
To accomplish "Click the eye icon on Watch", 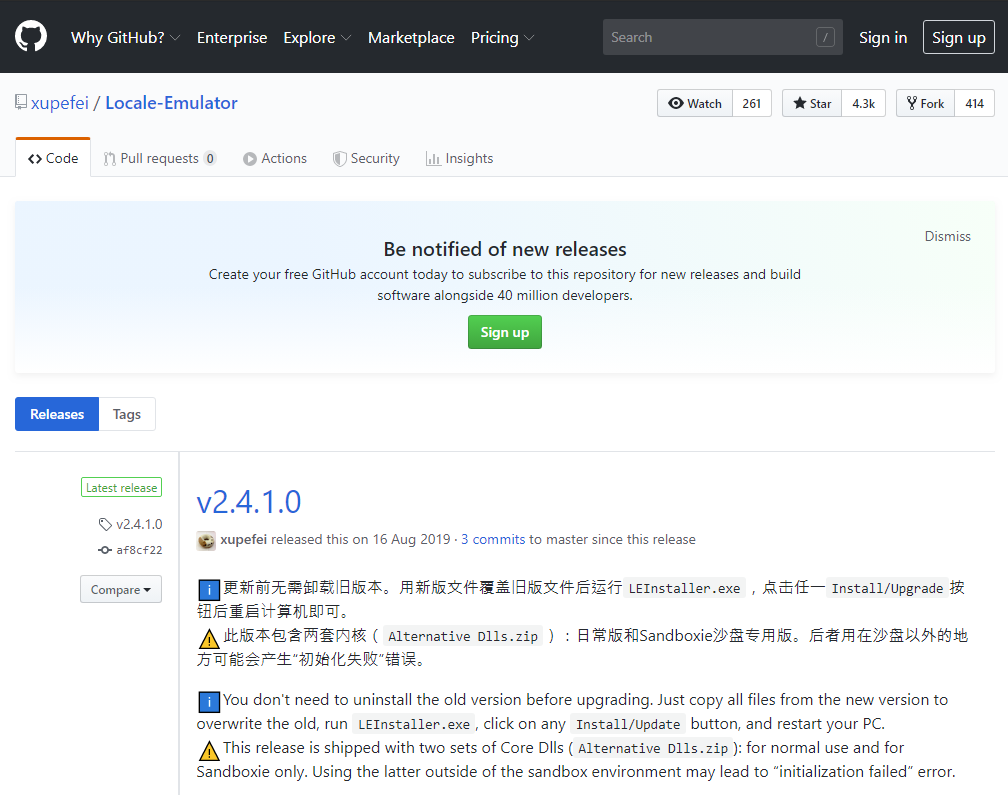I will coord(676,103).
